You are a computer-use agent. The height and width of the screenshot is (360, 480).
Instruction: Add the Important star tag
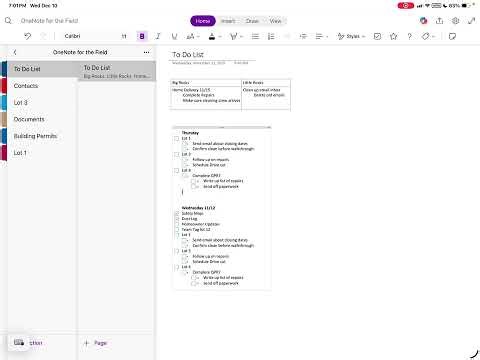[x=393, y=36]
